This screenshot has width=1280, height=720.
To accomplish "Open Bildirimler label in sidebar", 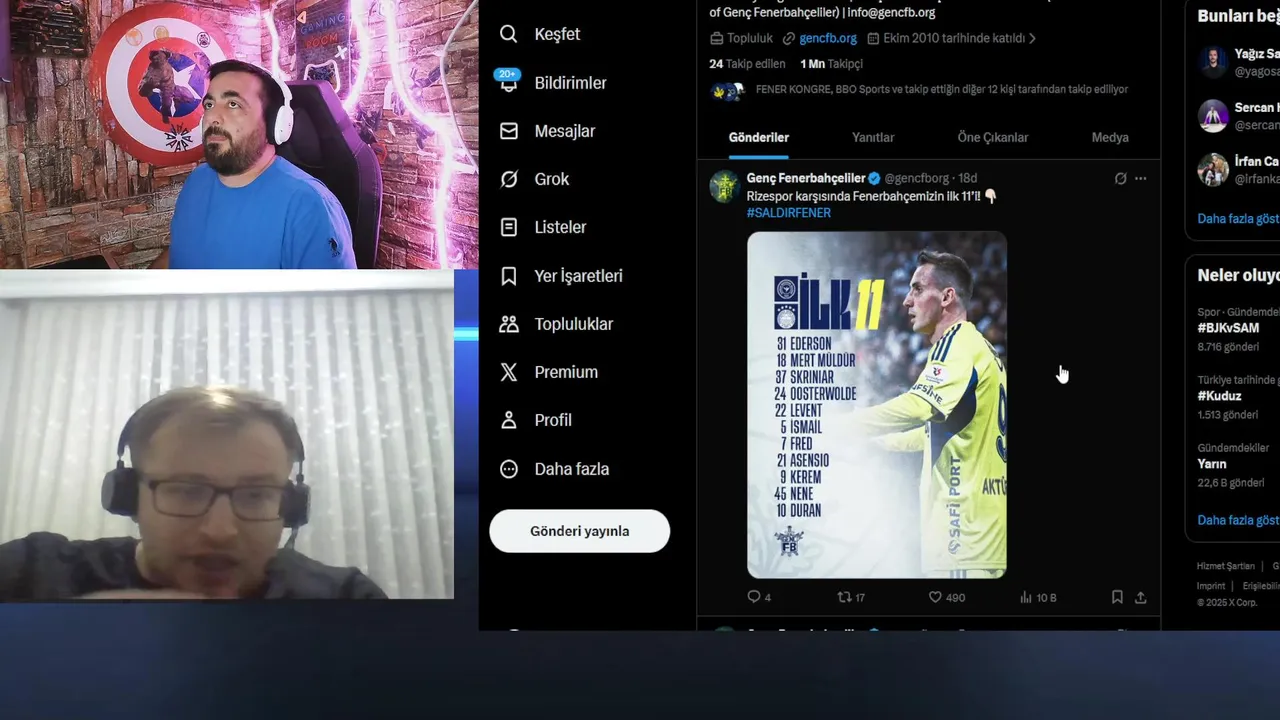I will click(x=570, y=83).
